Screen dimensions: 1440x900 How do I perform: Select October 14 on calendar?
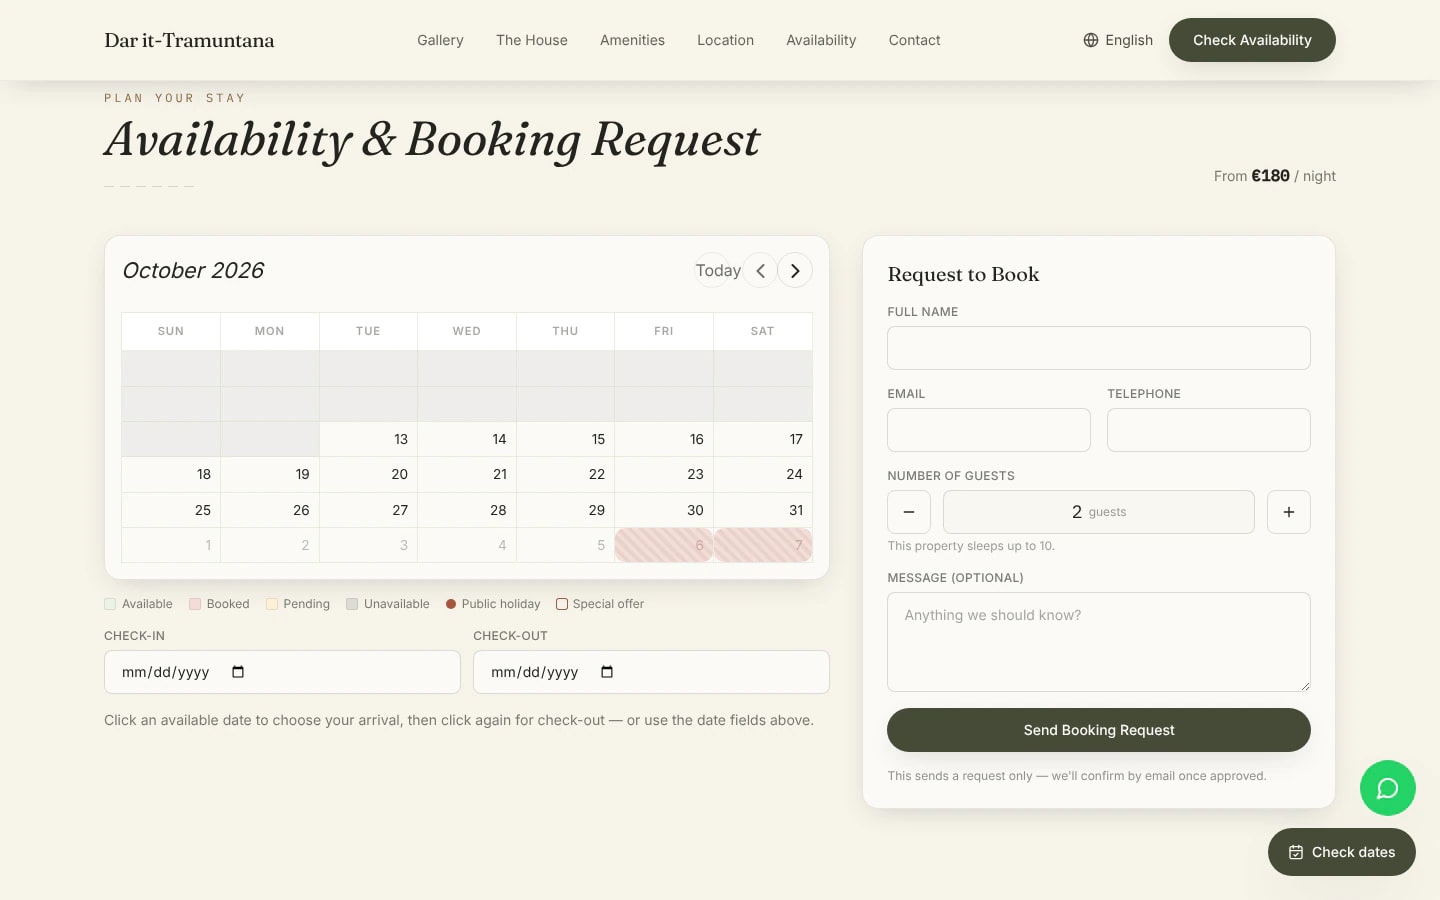click(x=467, y=439)
